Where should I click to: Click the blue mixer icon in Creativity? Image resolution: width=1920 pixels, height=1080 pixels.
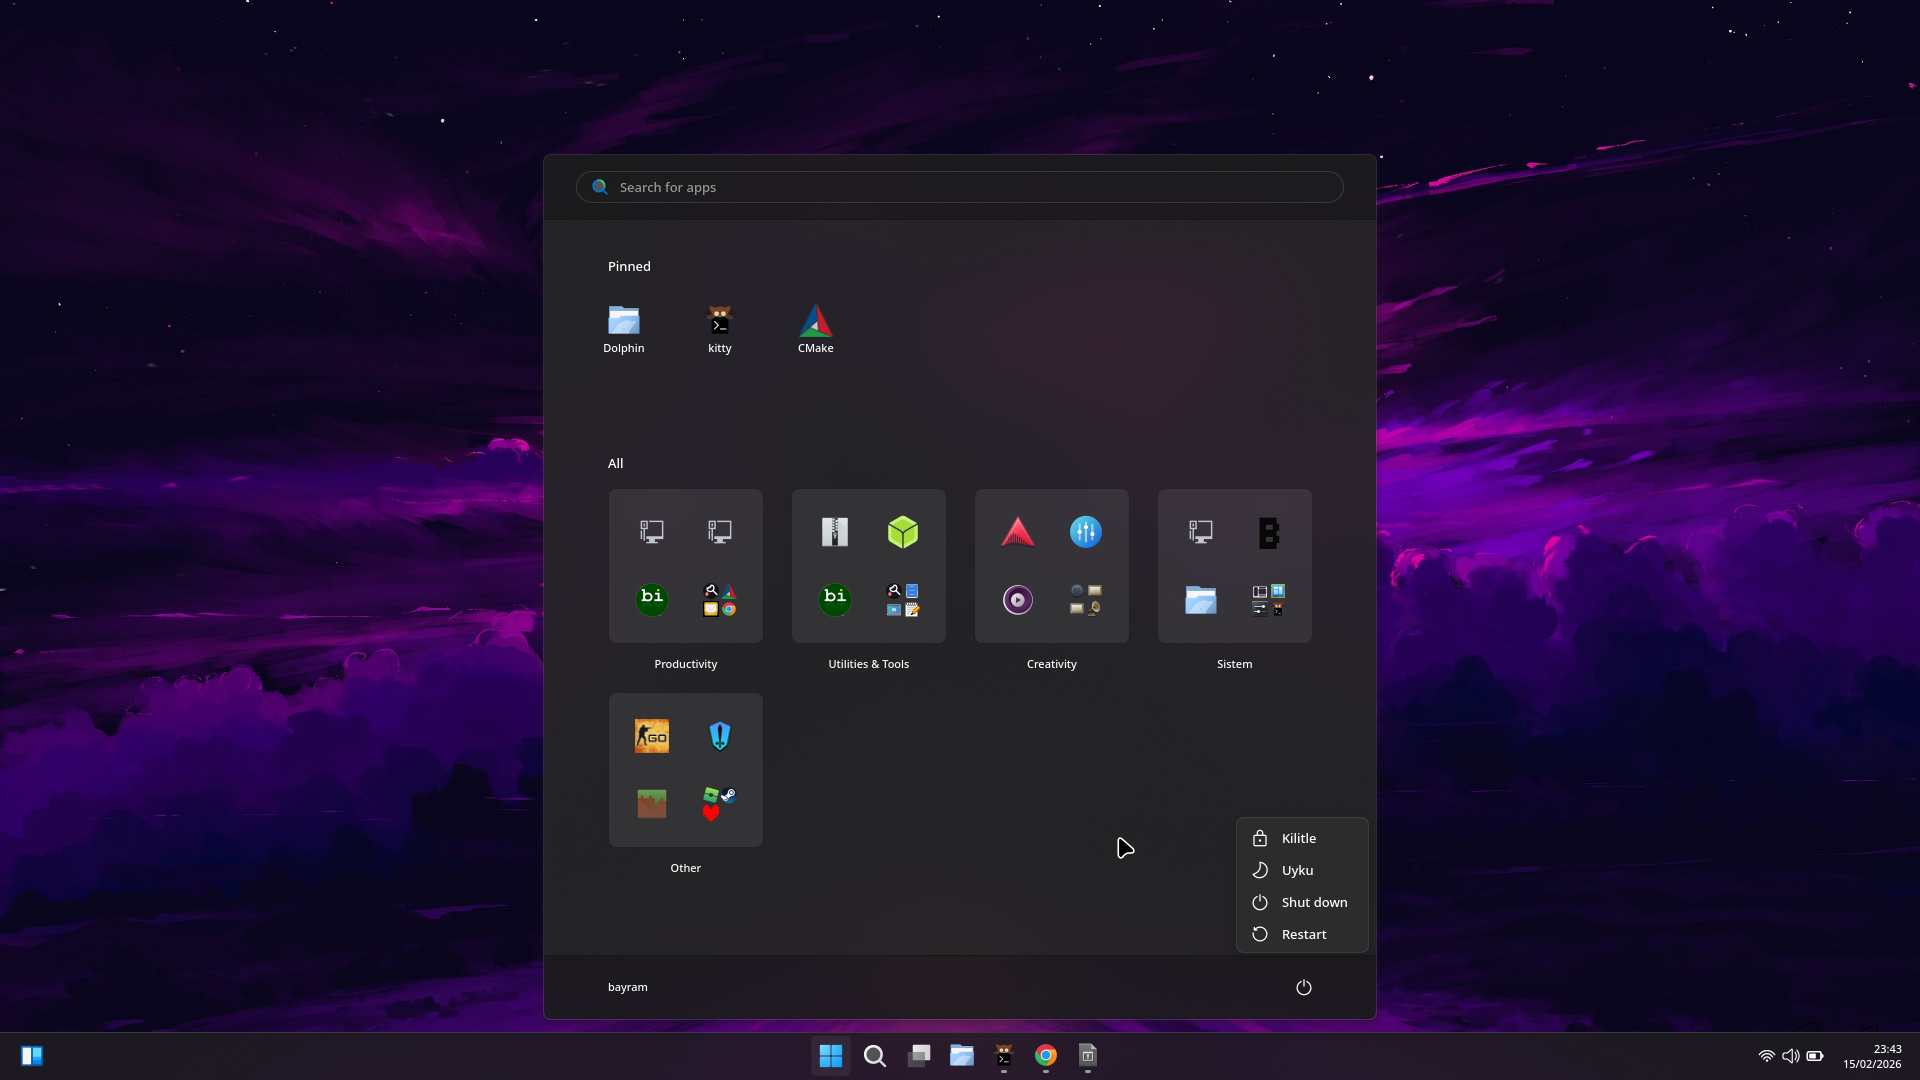[1085, 532]
